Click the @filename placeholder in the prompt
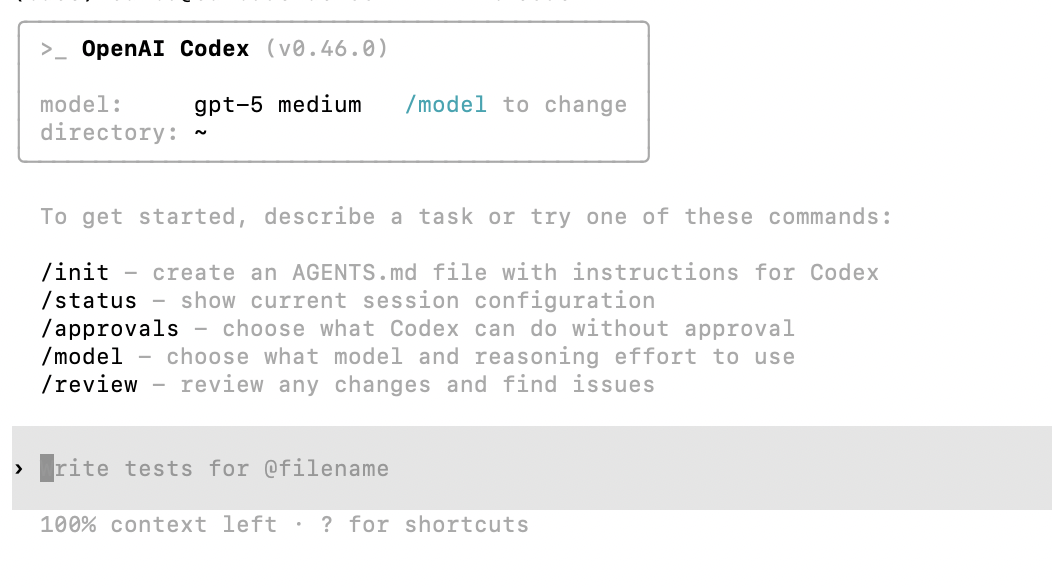This screenshot has width=1052, height=588. (326, 468)
